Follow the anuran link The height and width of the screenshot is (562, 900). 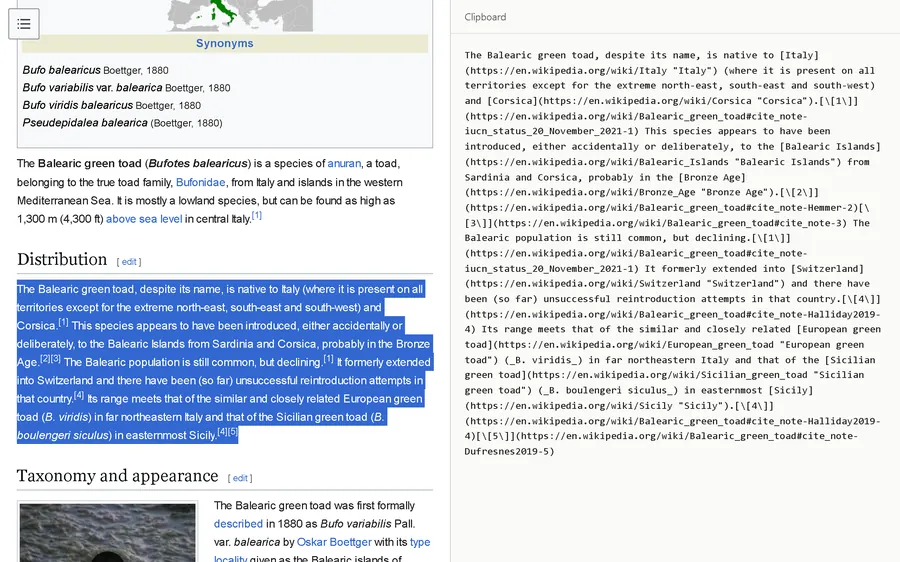(x=344, y=164)
